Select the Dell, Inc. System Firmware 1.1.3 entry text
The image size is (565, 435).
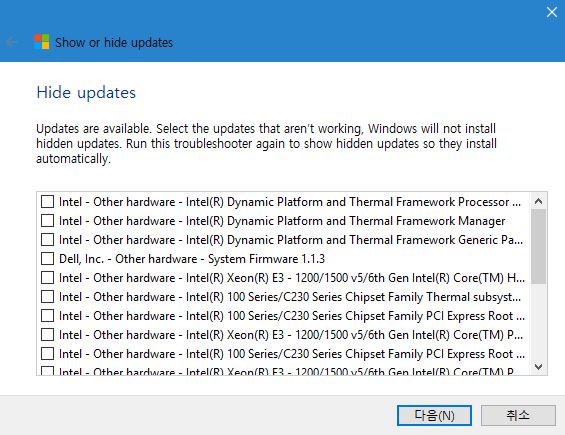(192, 259)
